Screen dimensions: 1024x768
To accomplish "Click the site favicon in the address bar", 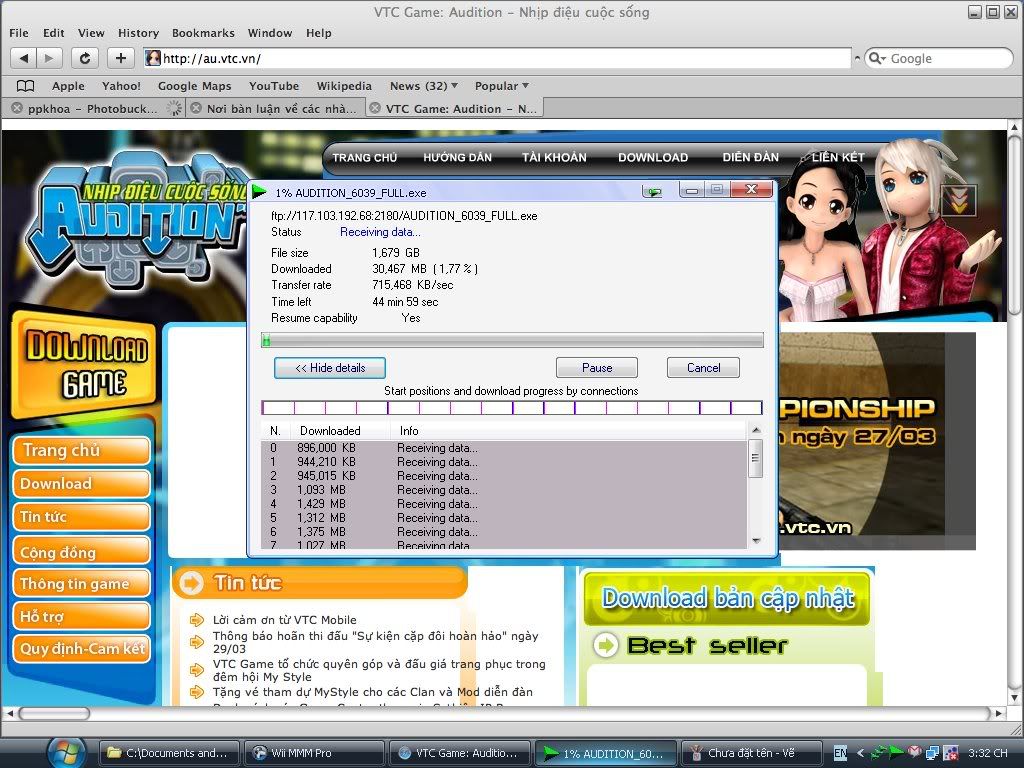I will point(153,58).
